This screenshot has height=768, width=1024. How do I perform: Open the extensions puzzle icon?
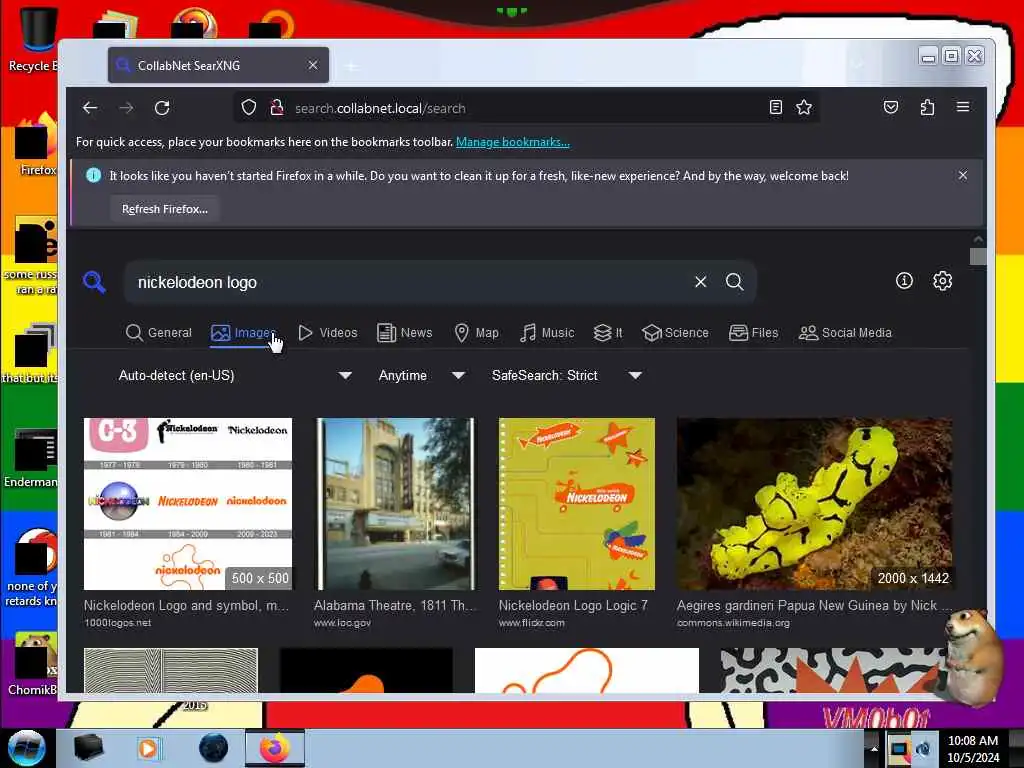[x=927, y=108]
